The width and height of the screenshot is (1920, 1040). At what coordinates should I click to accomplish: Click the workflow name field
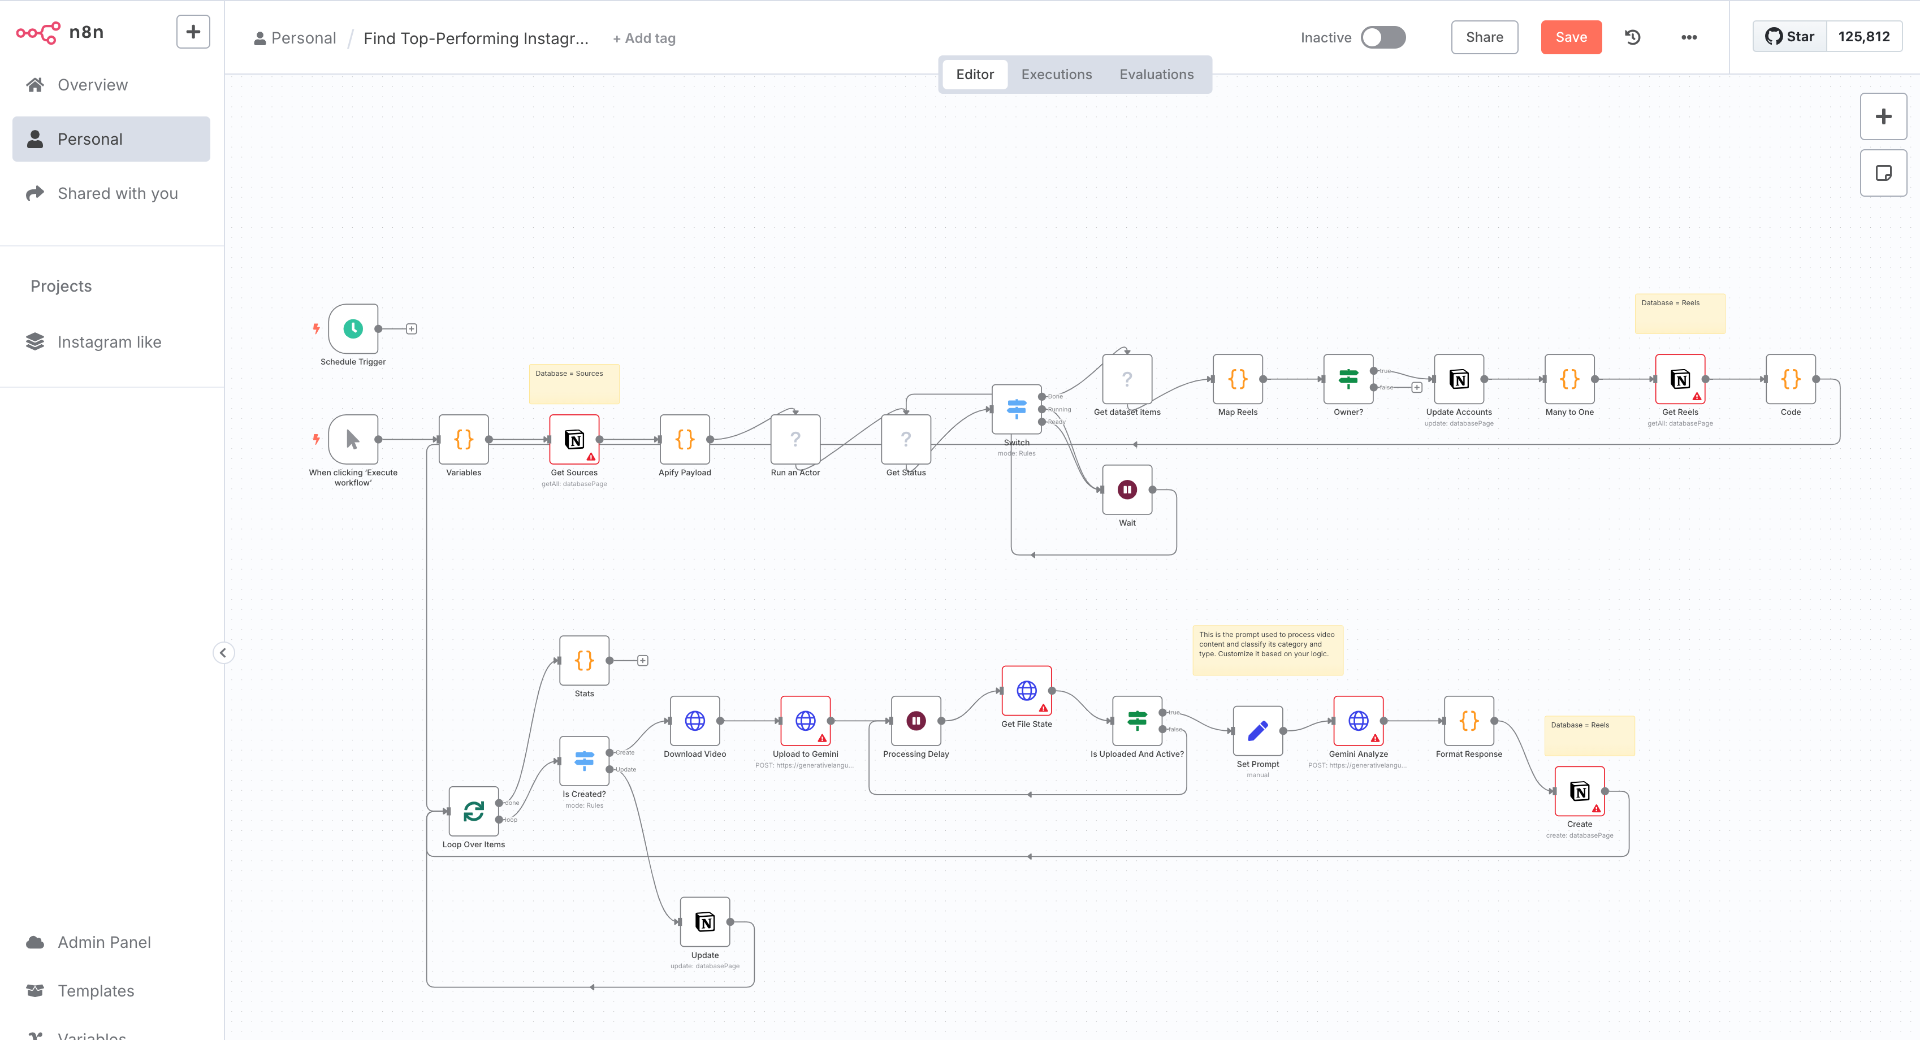(476, 38)
